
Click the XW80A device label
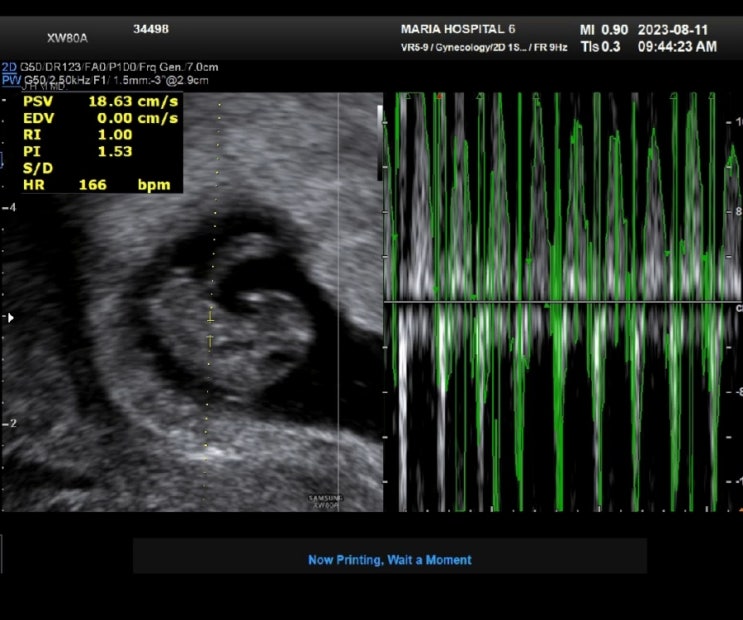(67, 38)
